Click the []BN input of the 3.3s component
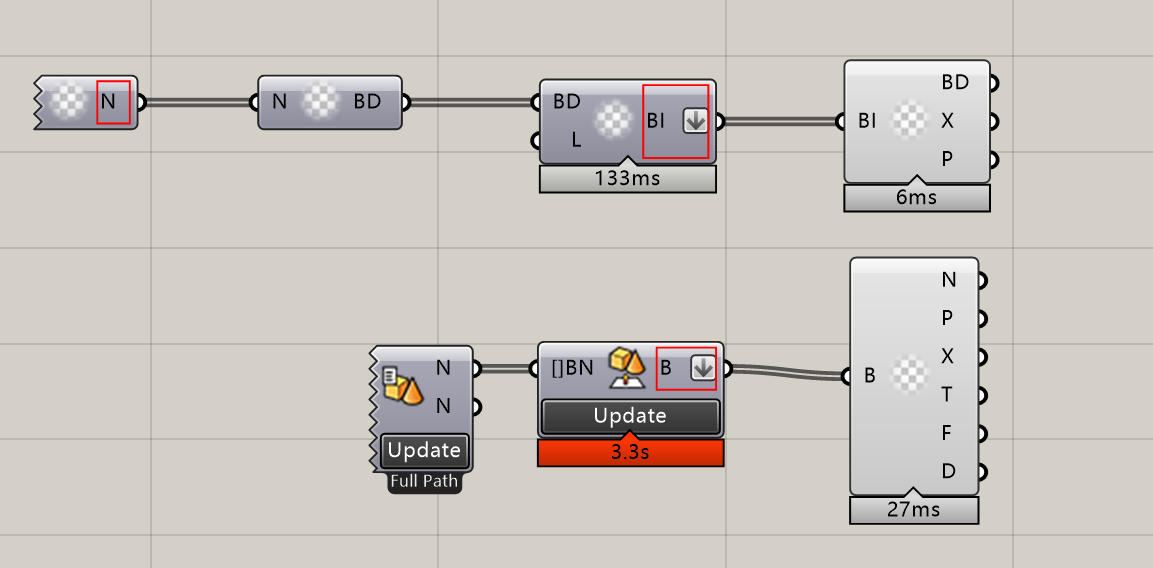The width and height of the screenshot is (1153, 568). point(571,369)
